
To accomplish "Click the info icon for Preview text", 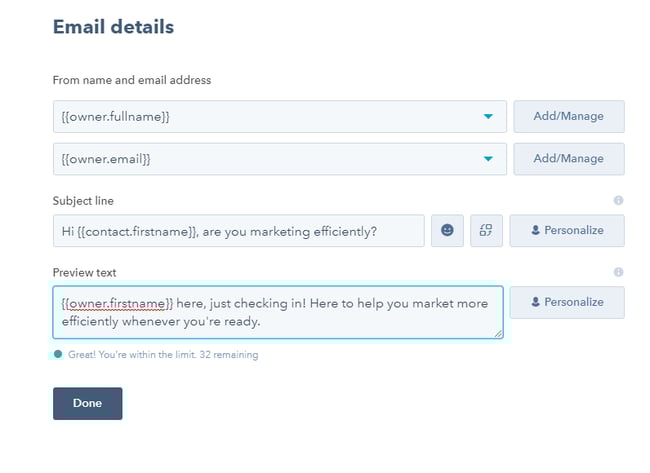I will point(618,272).
